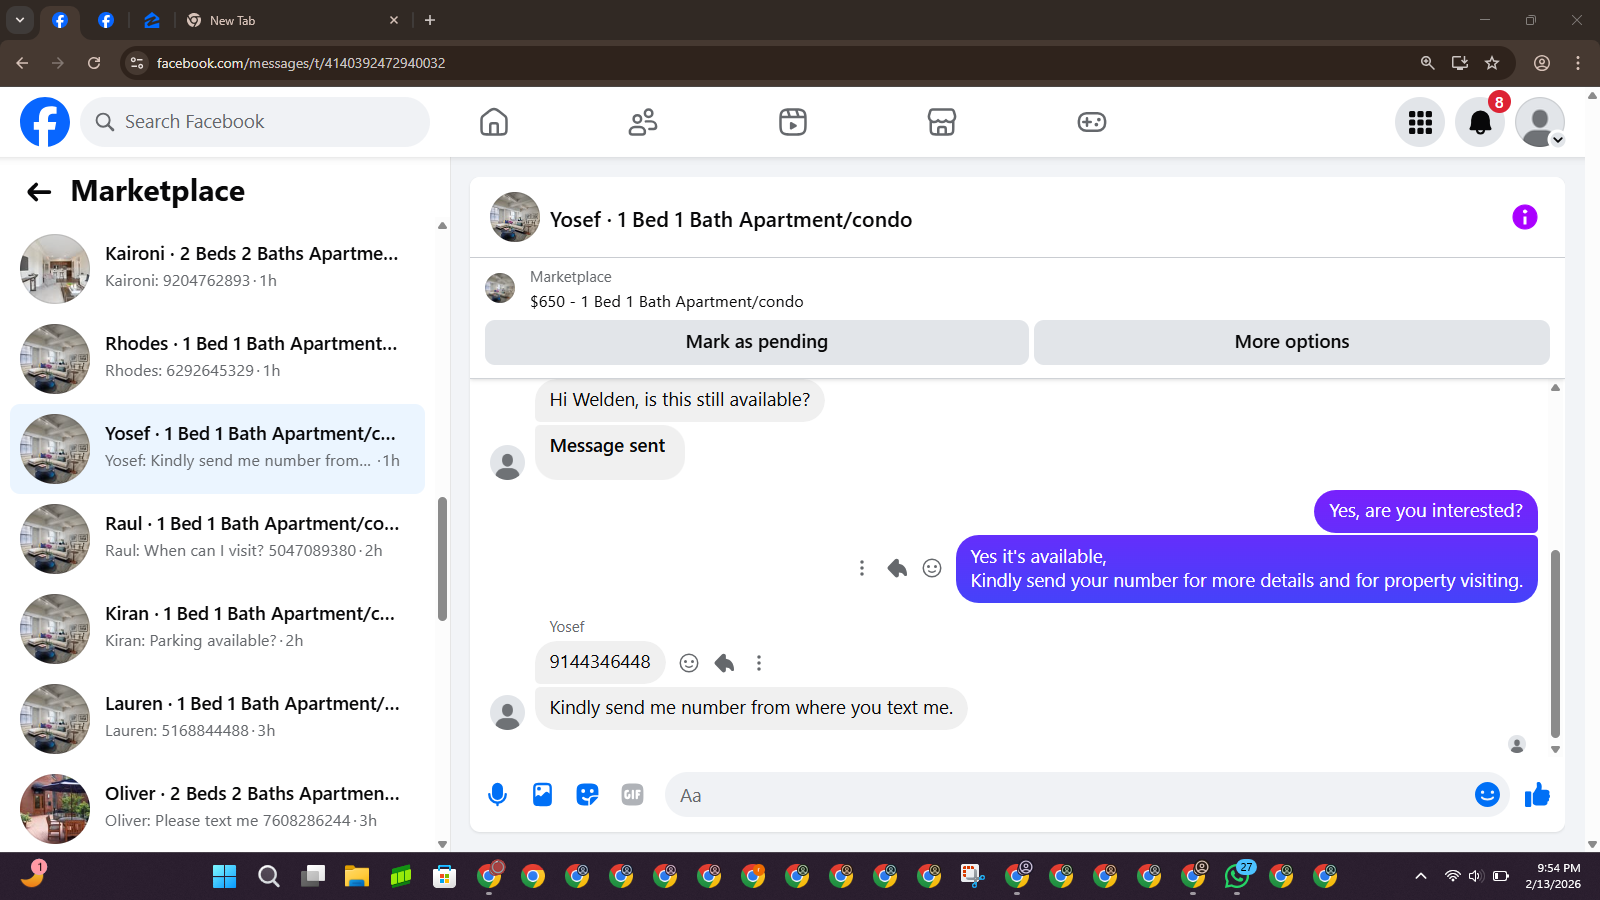The width and height of the screenshot is (1600, 900).
Task: Click the conversation list scrollbar thumb
Action: click(442, 559)
